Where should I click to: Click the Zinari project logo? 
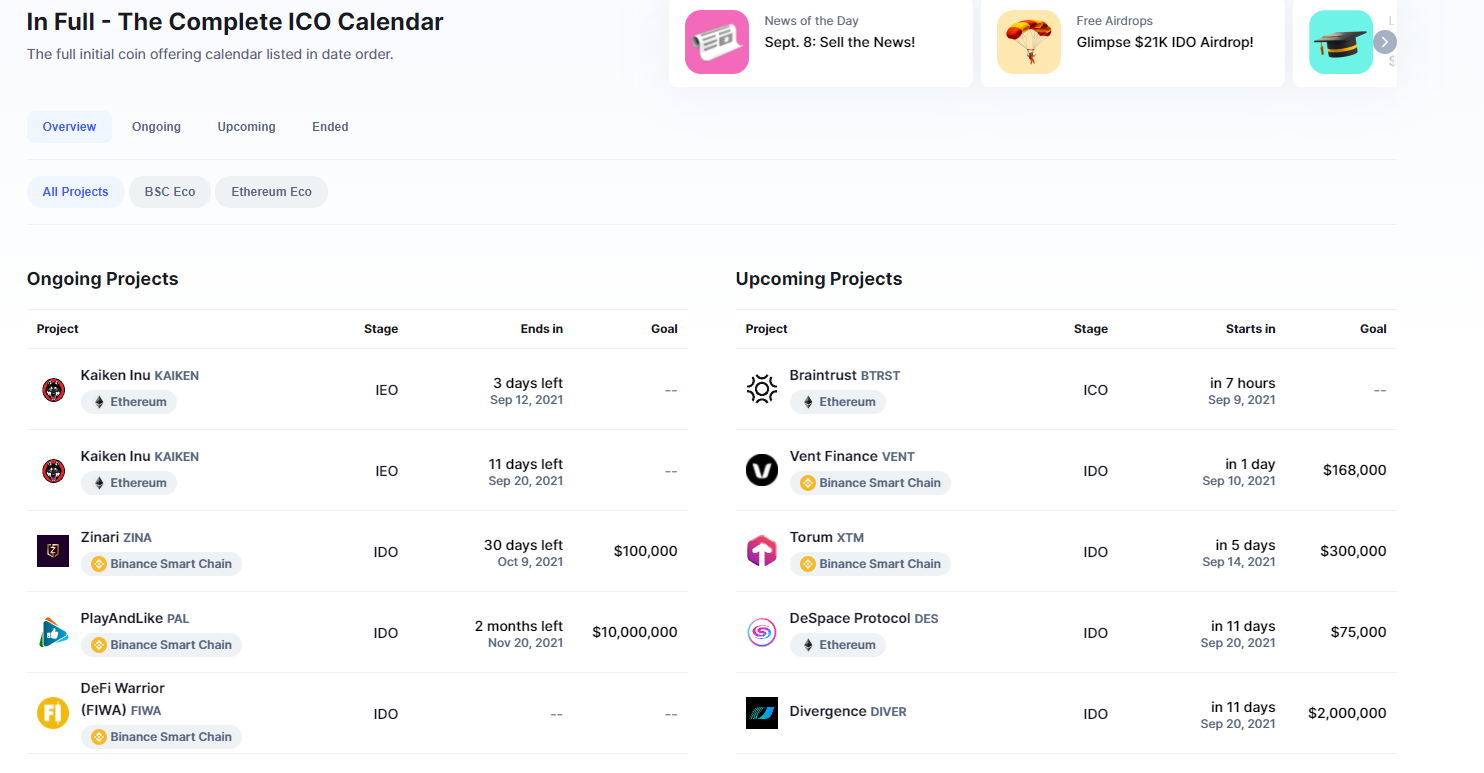pos(53,551)
